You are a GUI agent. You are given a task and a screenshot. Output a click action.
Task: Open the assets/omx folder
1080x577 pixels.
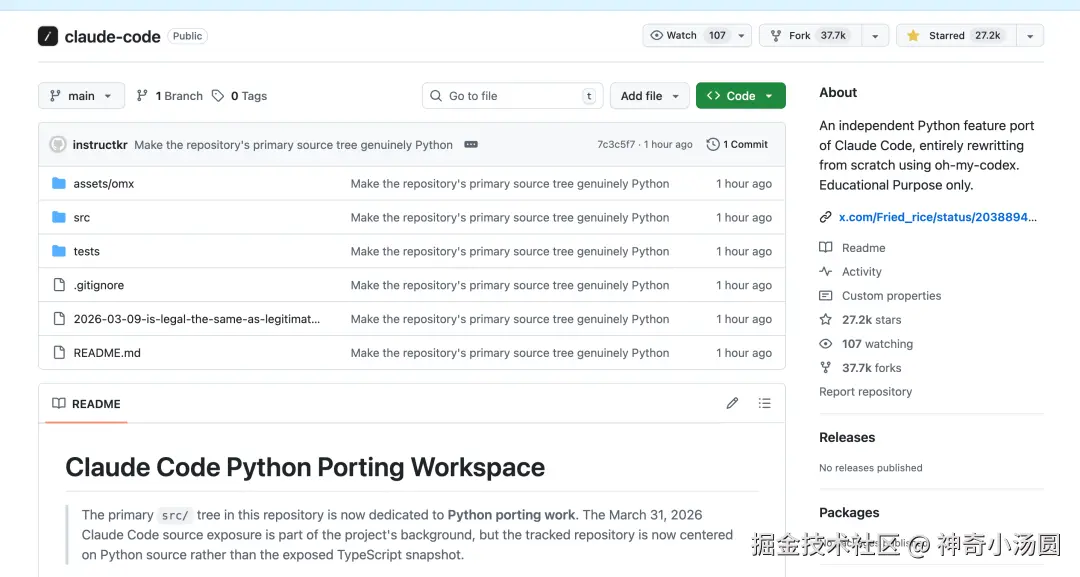pos(104,184)
